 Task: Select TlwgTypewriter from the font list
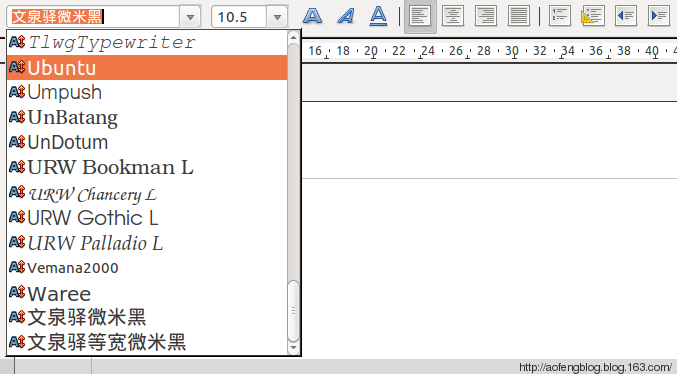pyautogui.click(x=147, y=42)
